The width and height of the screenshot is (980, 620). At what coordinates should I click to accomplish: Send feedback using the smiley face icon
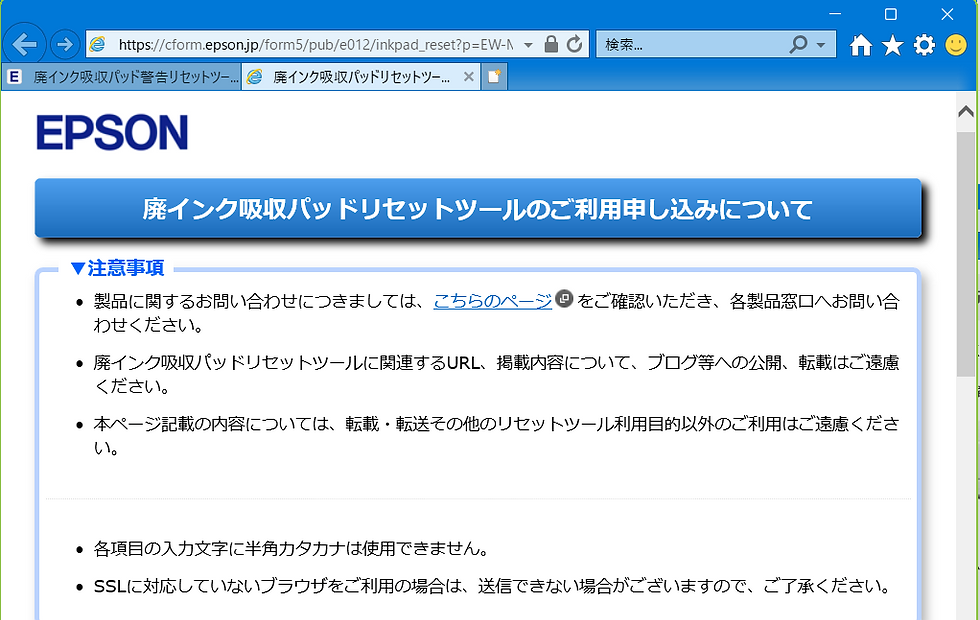[956, 45]
